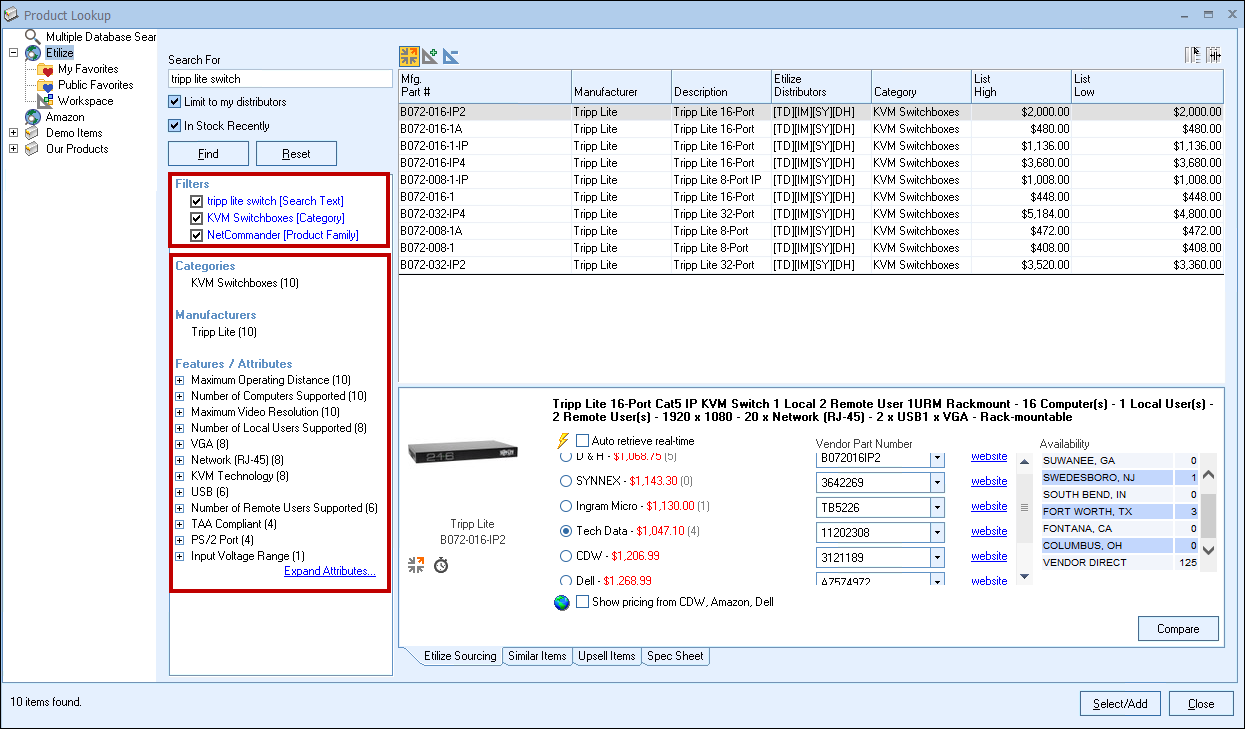1245x729 pixels.
Task: Click the Search For text field
Action: click(280, 79)
